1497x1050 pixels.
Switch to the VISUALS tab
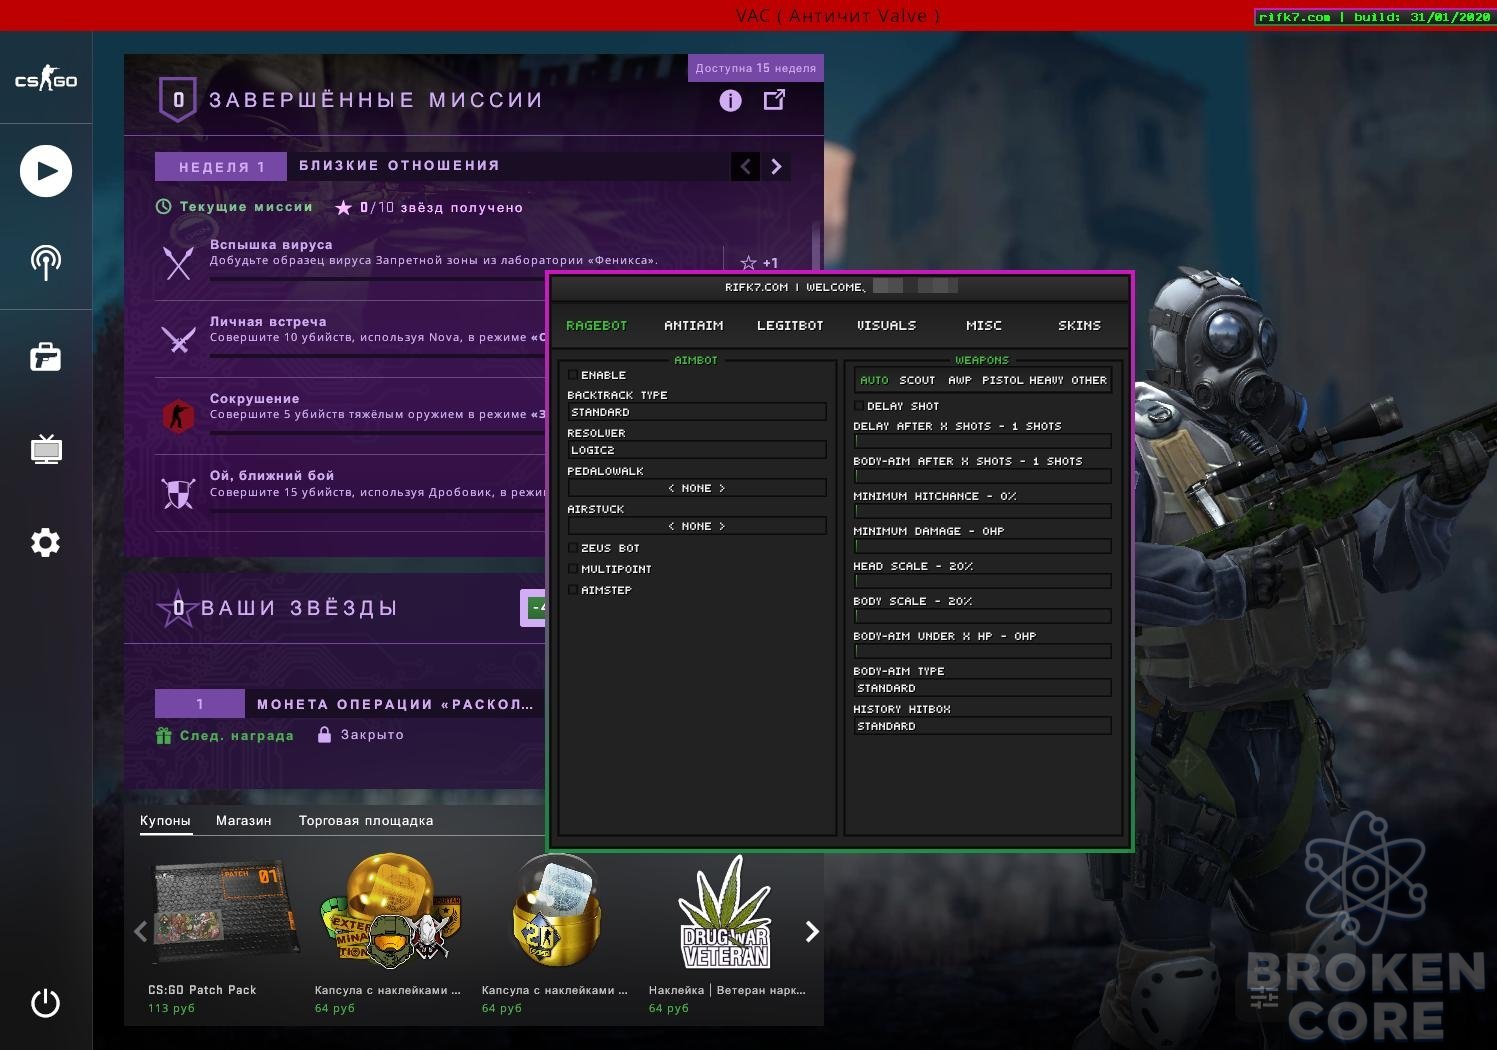(x=887, y=325)
